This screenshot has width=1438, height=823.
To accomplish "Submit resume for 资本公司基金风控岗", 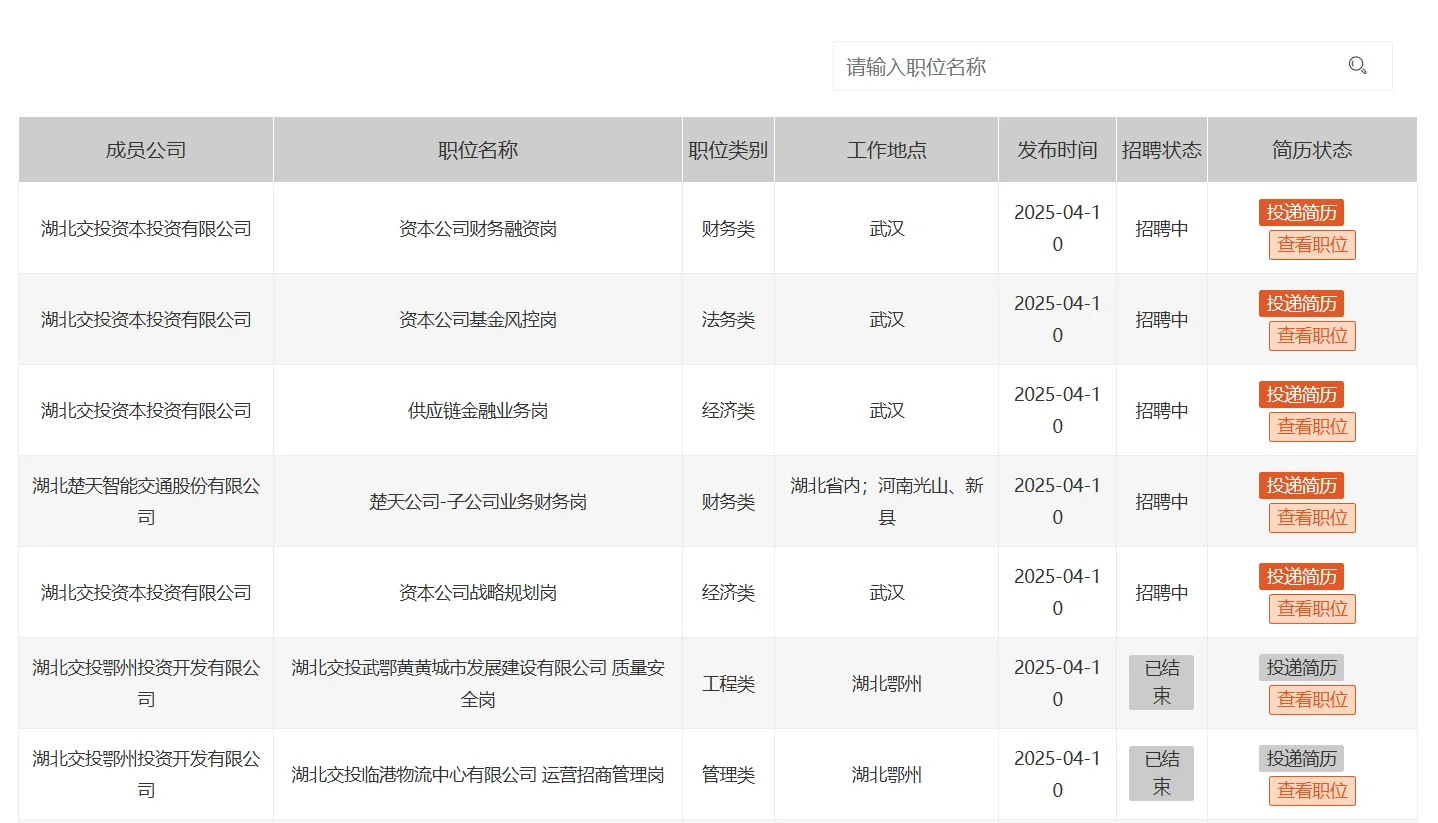I will point(1301,303).
